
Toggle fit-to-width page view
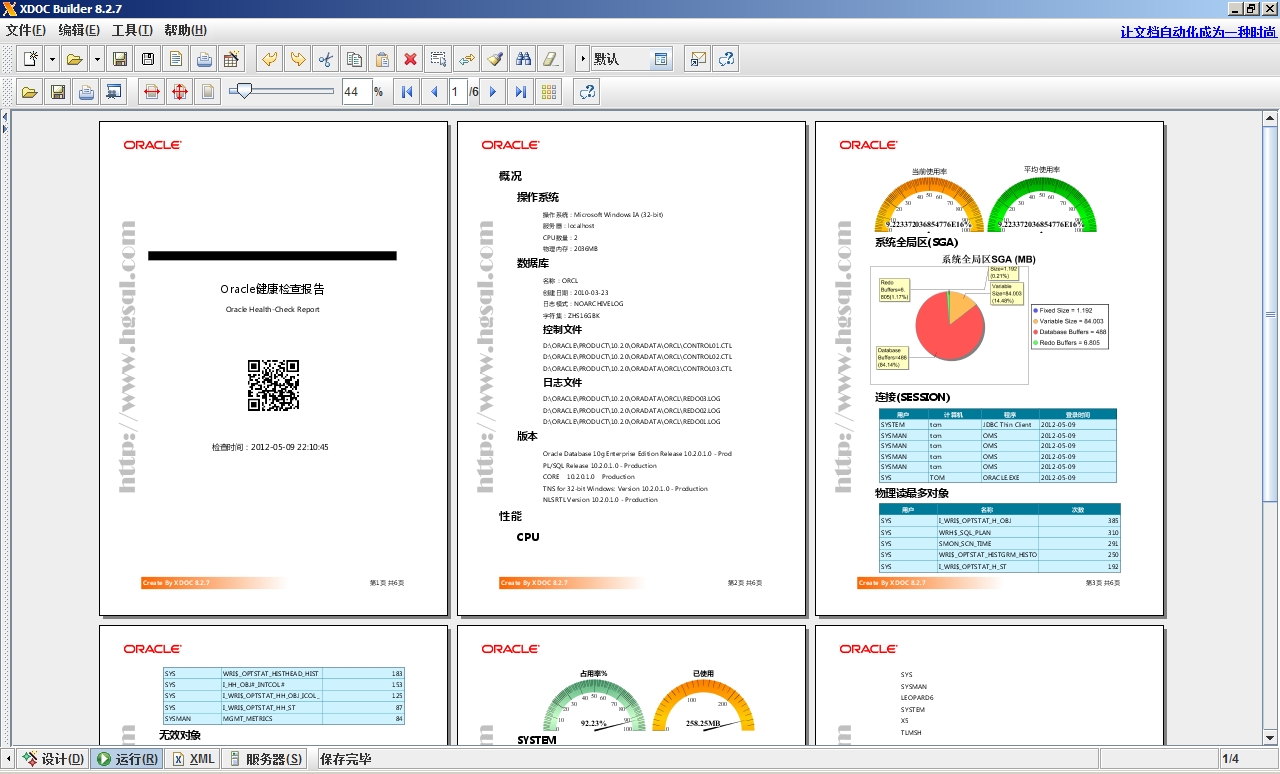point(149,91)
